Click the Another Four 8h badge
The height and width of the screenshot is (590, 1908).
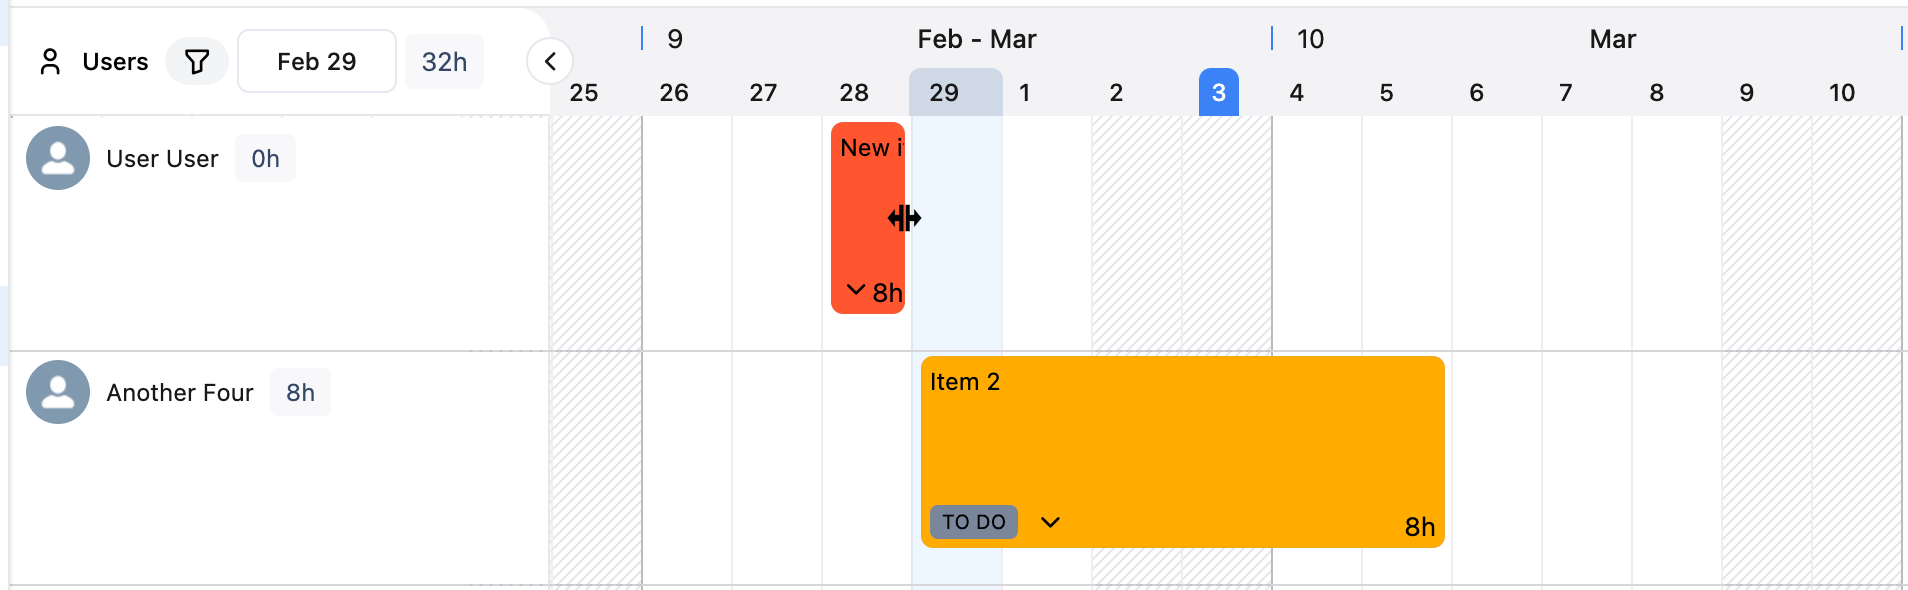(x=300, y=393)
